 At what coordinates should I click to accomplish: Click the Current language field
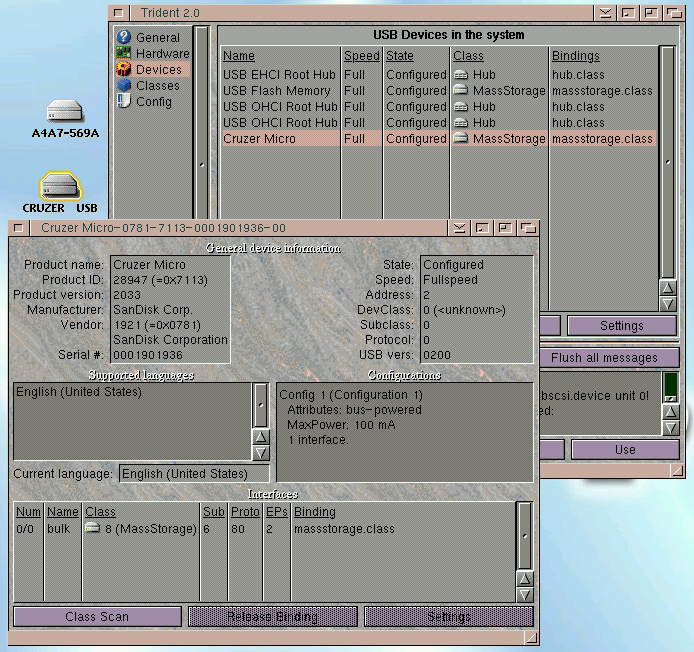tap(194, 474)
